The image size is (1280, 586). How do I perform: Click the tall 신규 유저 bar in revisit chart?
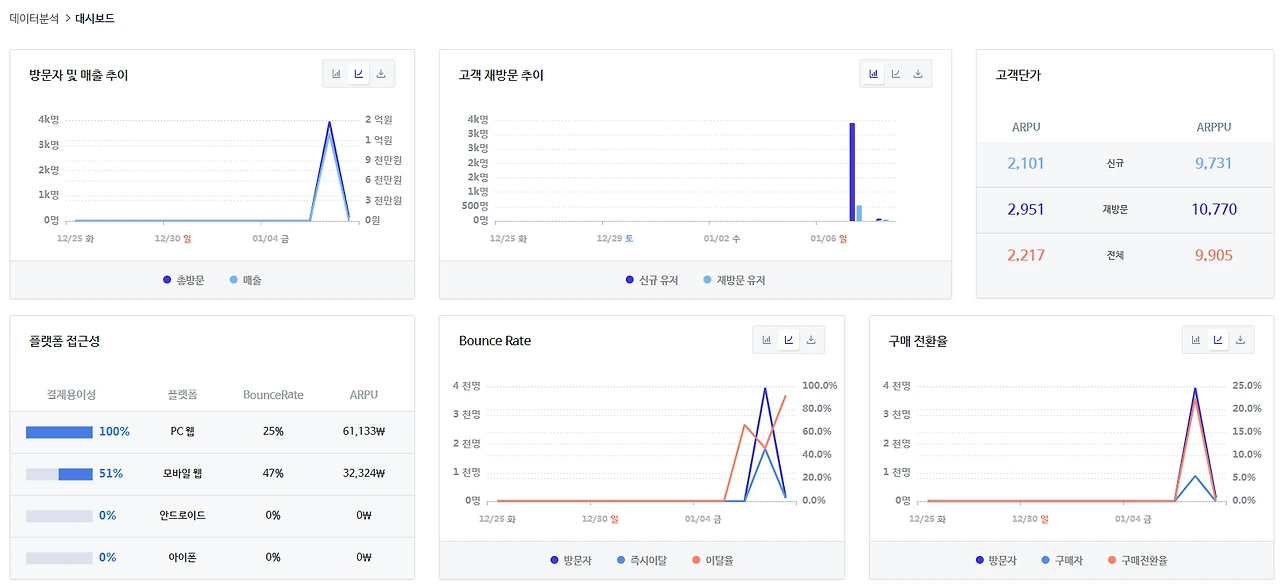(x=852, y=172)
